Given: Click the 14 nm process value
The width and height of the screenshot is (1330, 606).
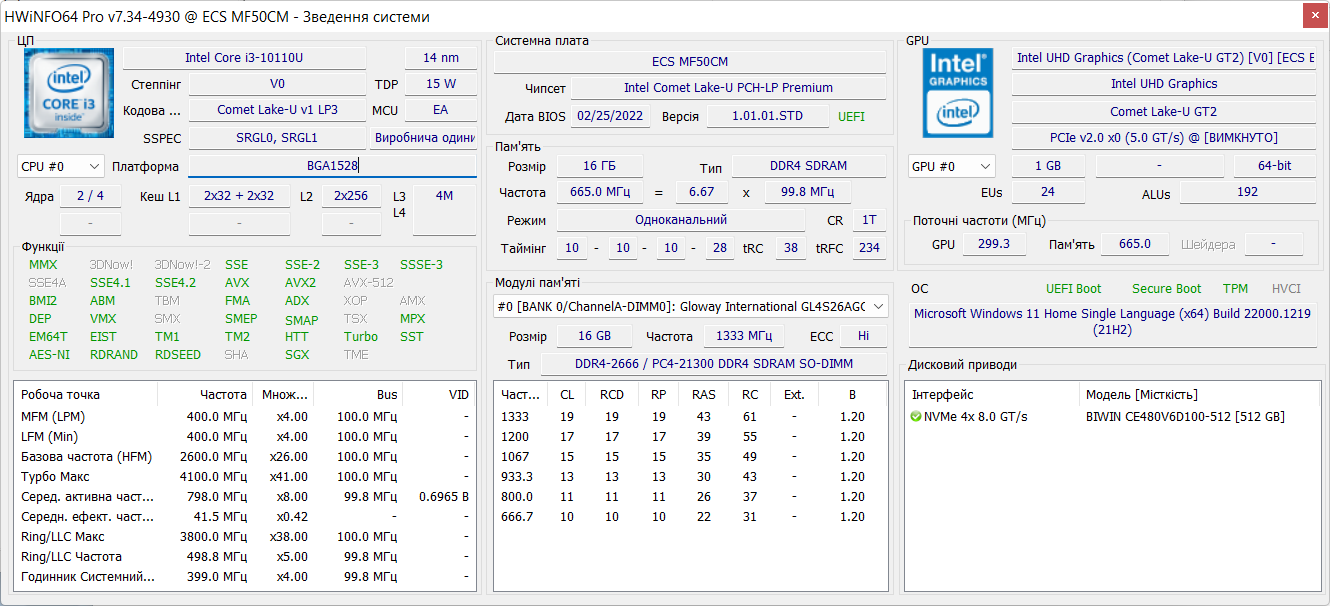Looking at the screenshot, I should click(x=441, y=58).
